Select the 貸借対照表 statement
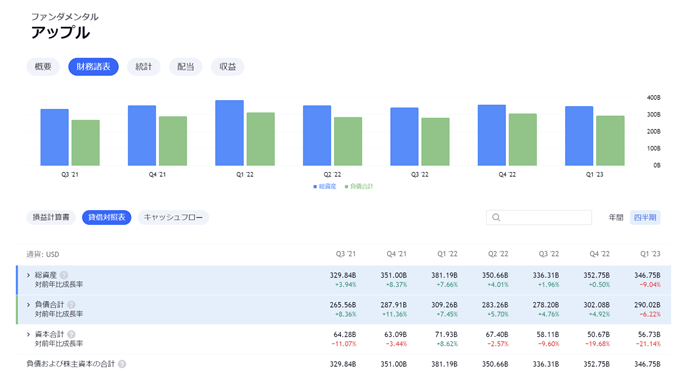 [x=107, y=217]
